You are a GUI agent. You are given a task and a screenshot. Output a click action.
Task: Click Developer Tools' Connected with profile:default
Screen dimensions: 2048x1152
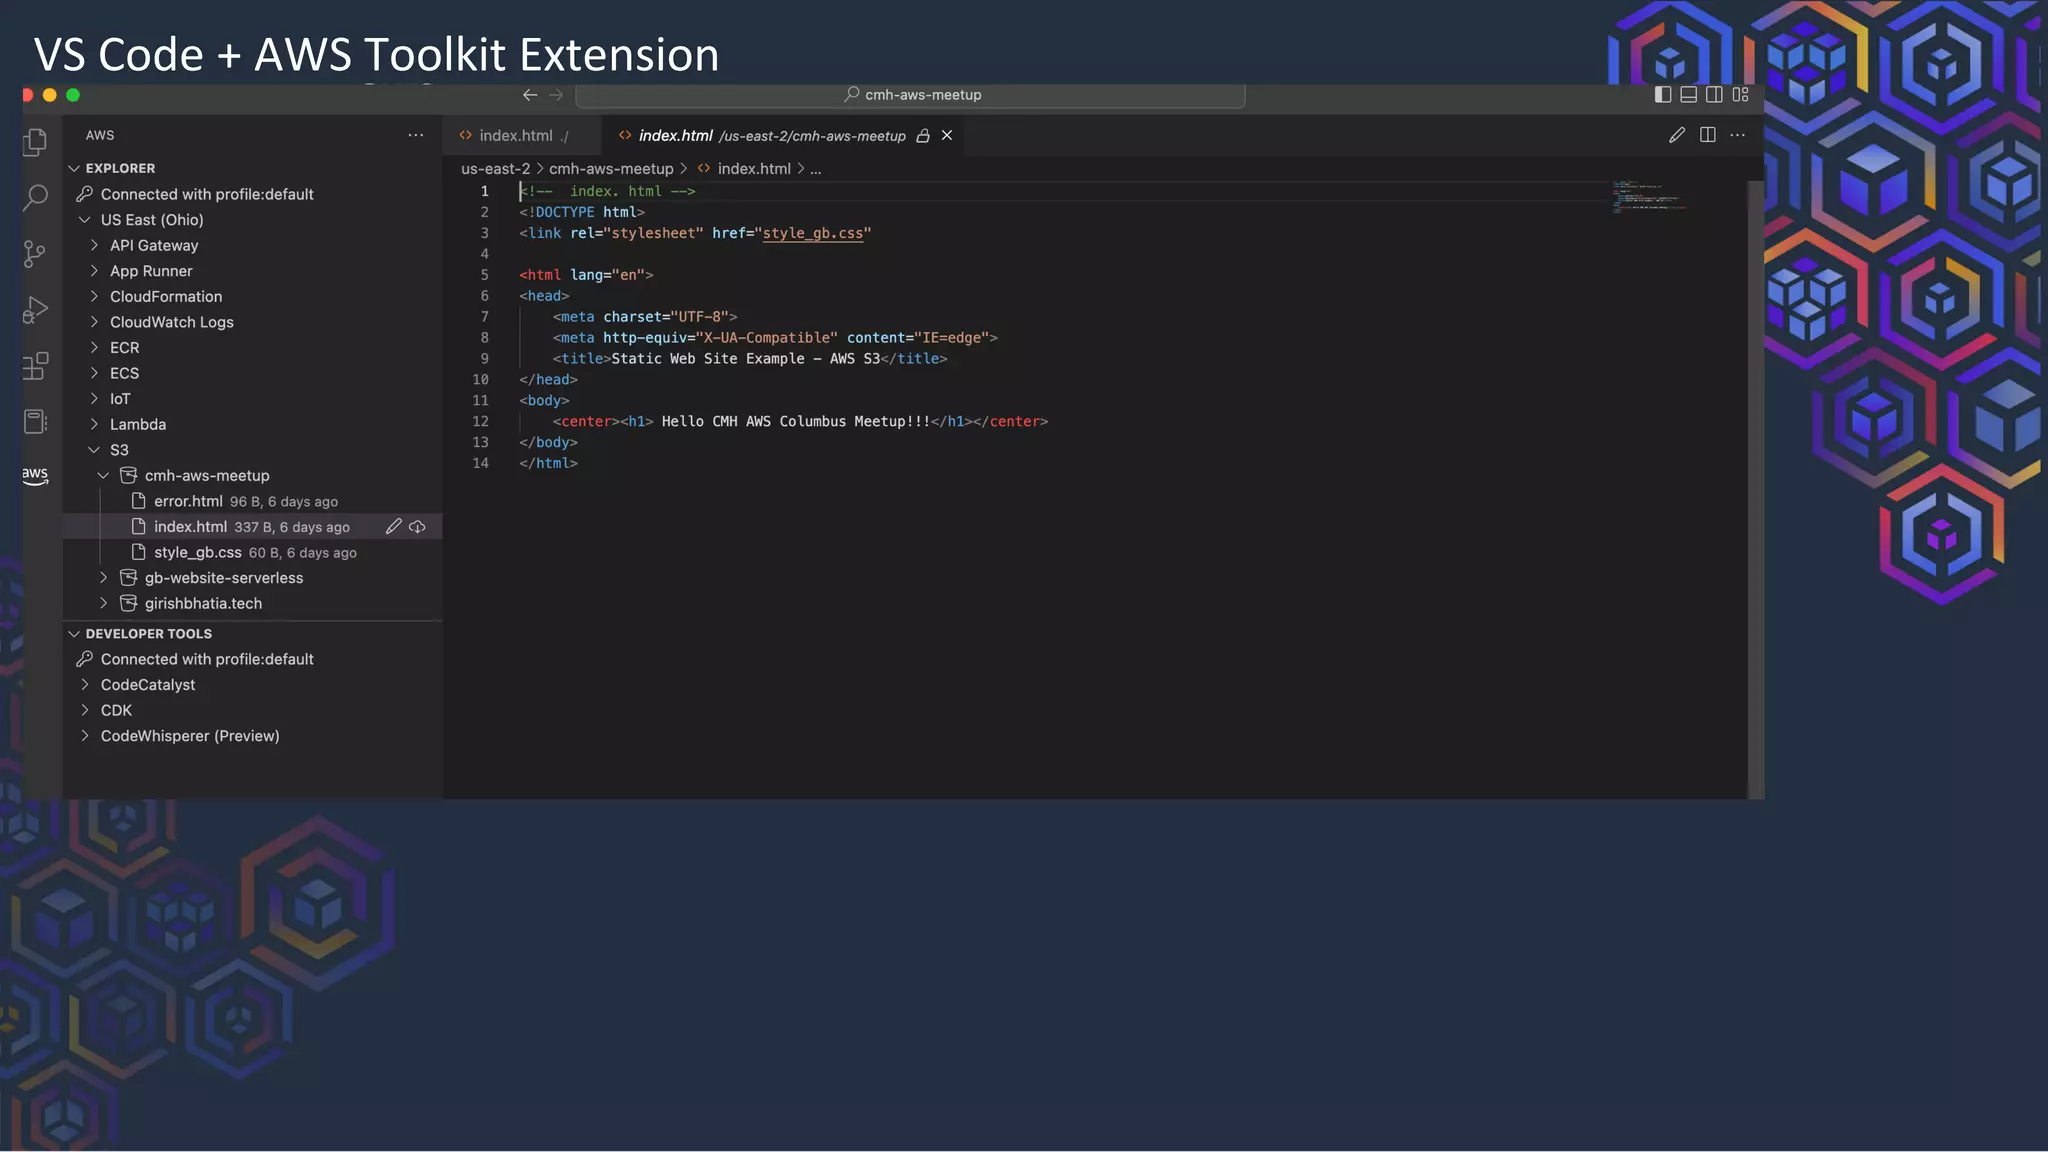(x=207, y=659)
